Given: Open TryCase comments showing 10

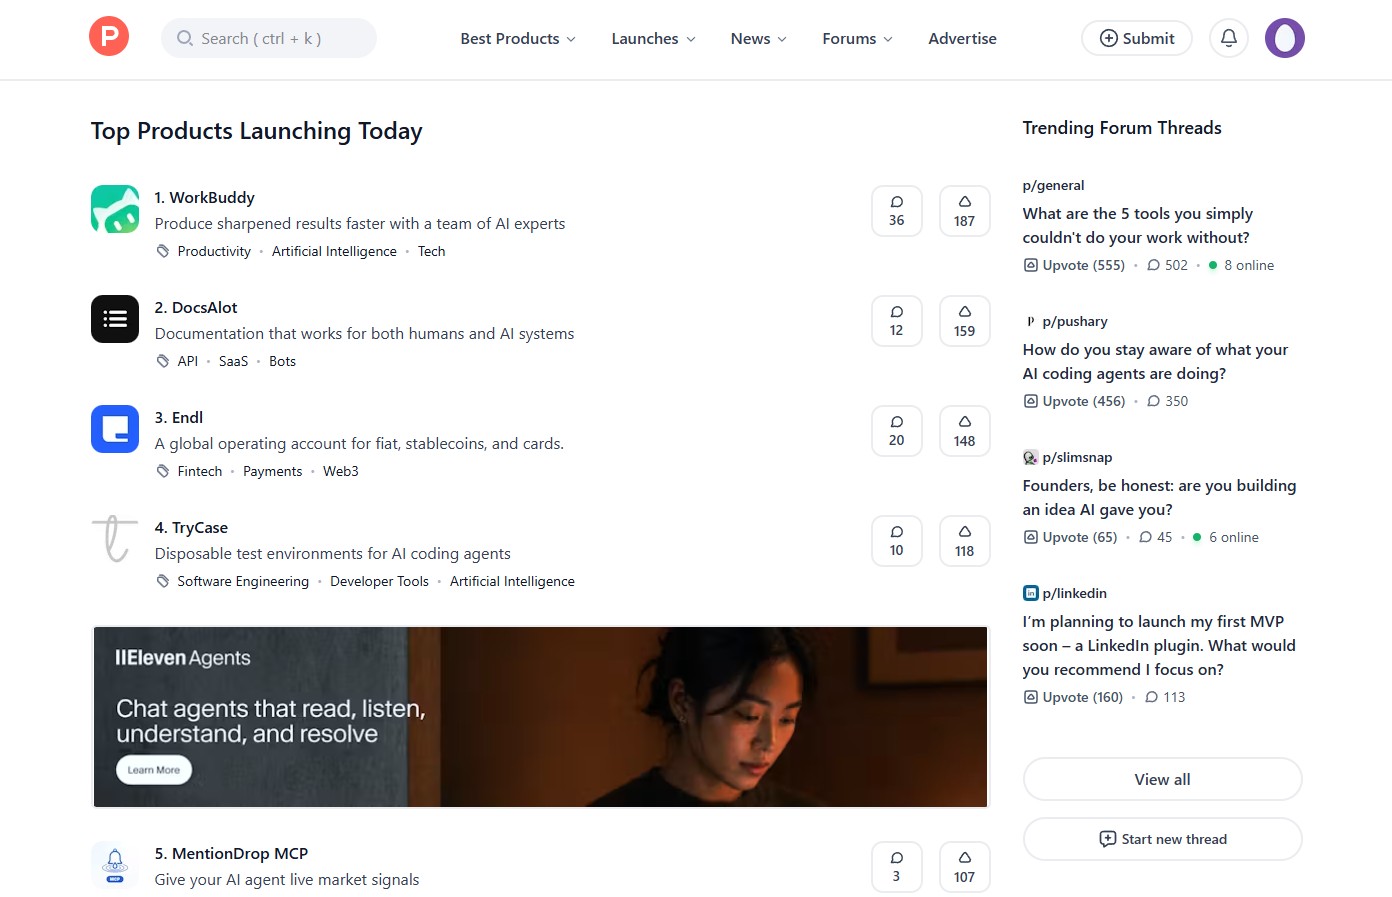Looking at the screenshot, I should (x=897, y=541).
